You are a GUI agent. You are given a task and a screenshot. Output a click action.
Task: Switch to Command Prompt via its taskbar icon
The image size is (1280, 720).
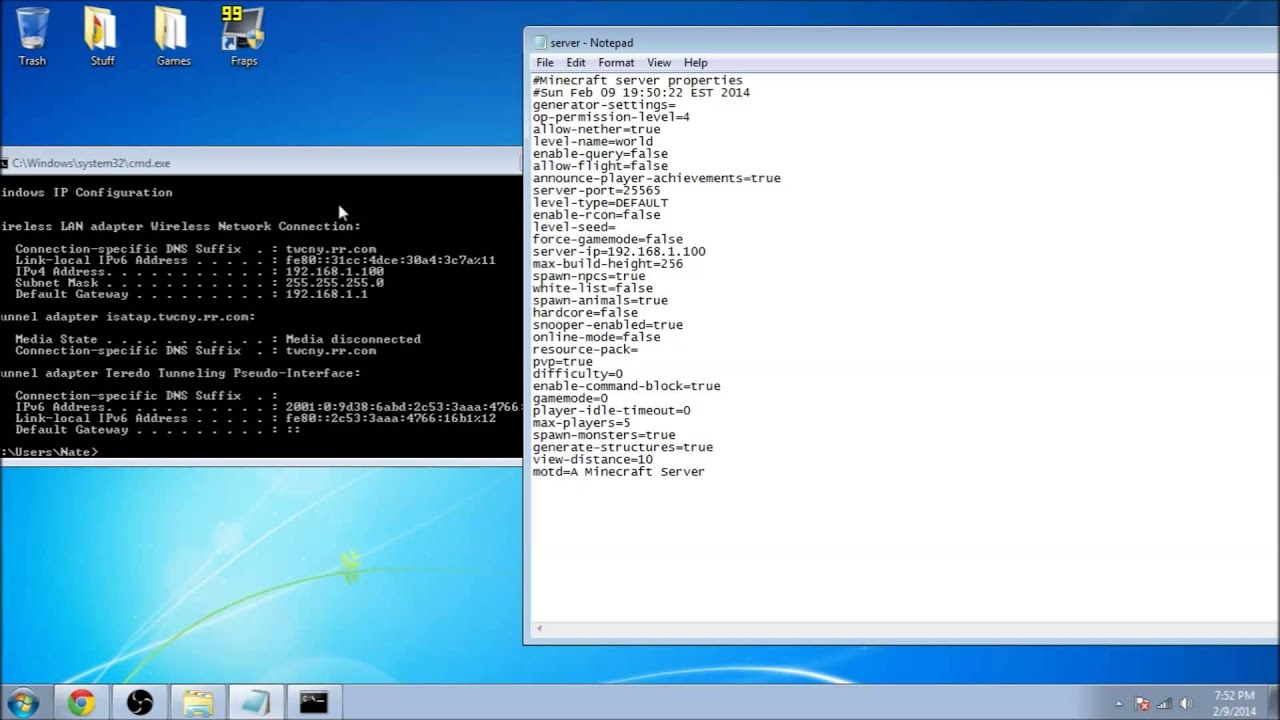[314, 702]
